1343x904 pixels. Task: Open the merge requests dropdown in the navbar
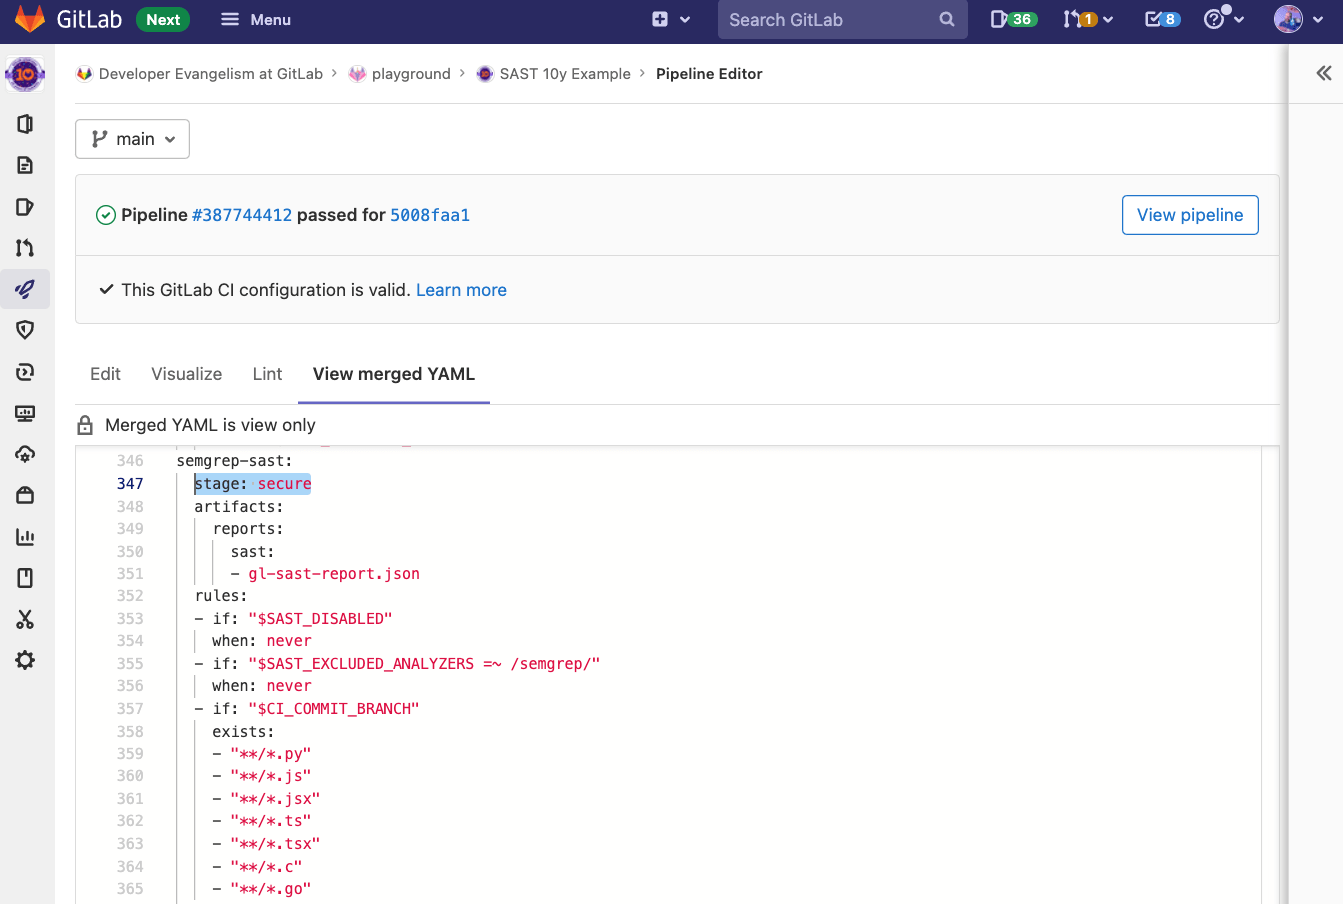click(1088, 18)
